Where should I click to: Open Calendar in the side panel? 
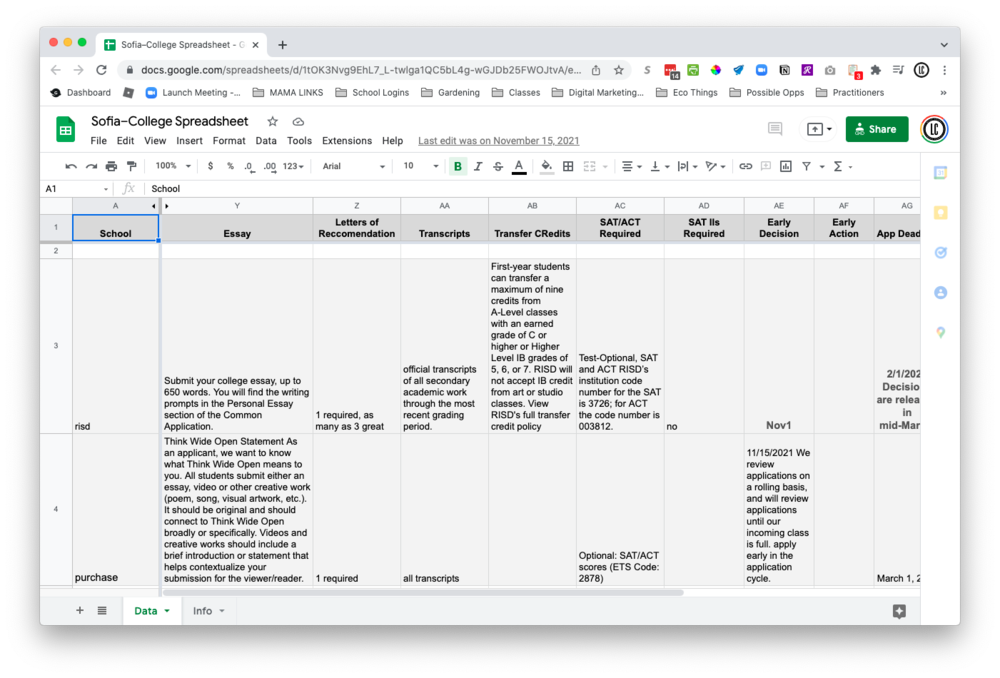coord(941,173)
